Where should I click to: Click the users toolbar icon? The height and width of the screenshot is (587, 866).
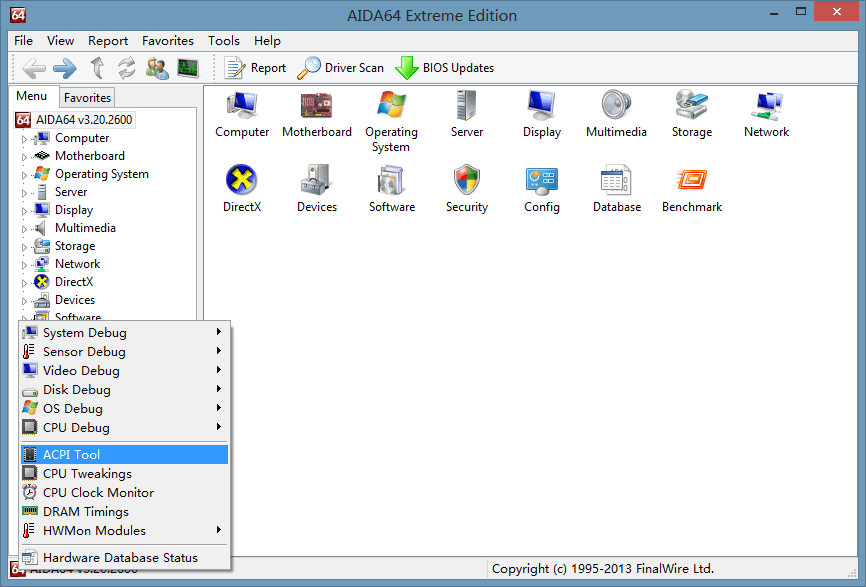(157, 68)
